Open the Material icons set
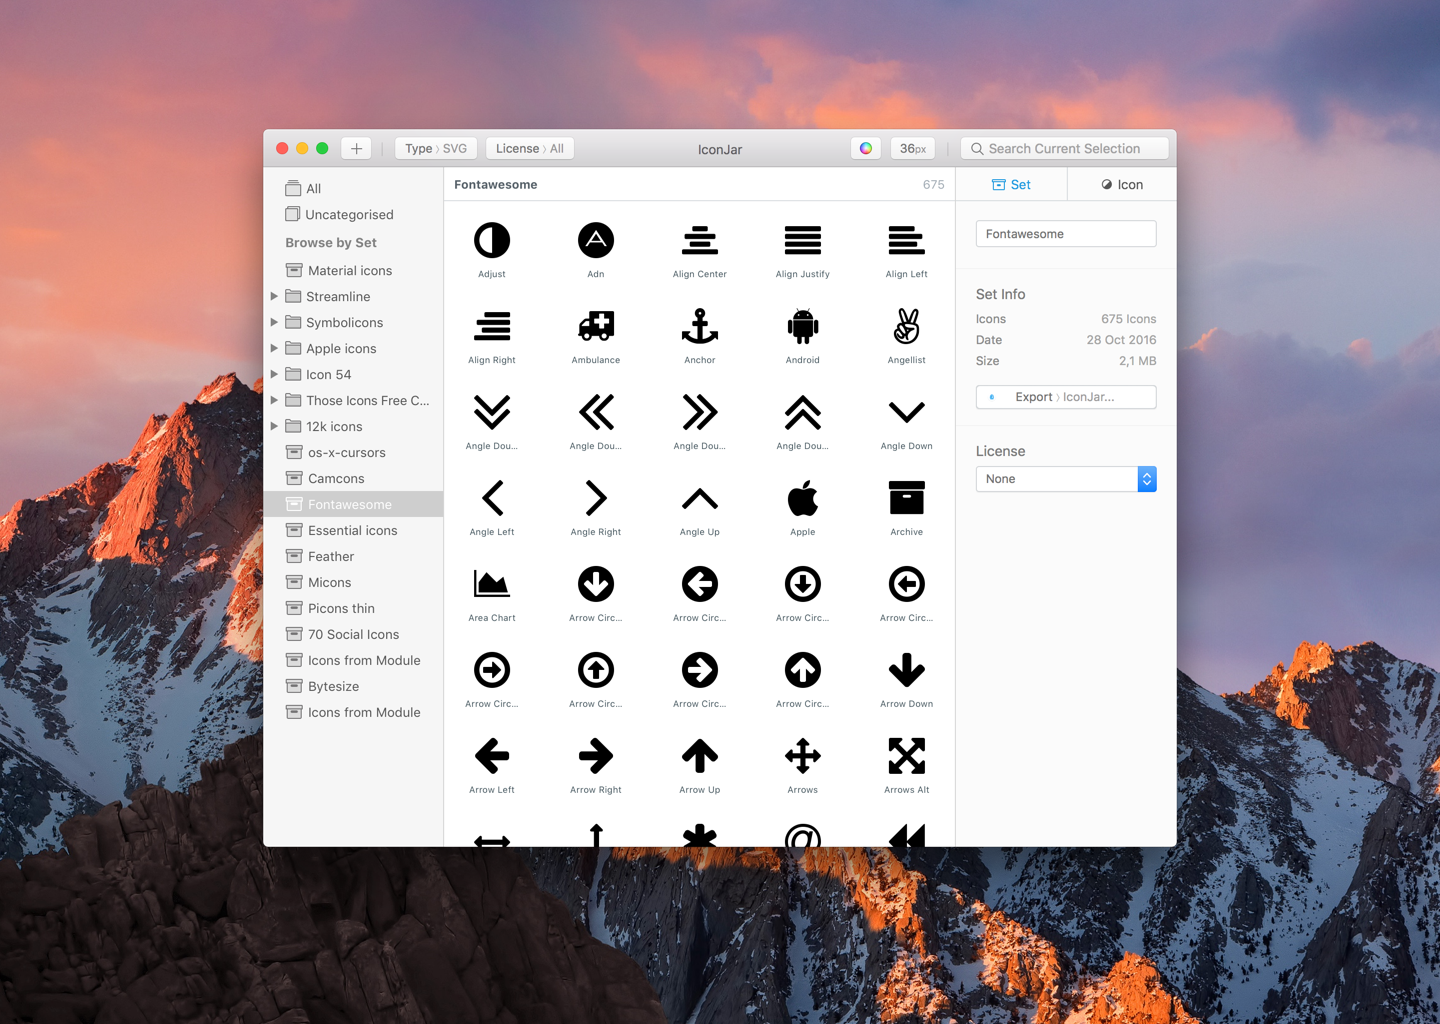This screenshot has height=1024, width=1440. pyautogui.click(x=354, y=271)
